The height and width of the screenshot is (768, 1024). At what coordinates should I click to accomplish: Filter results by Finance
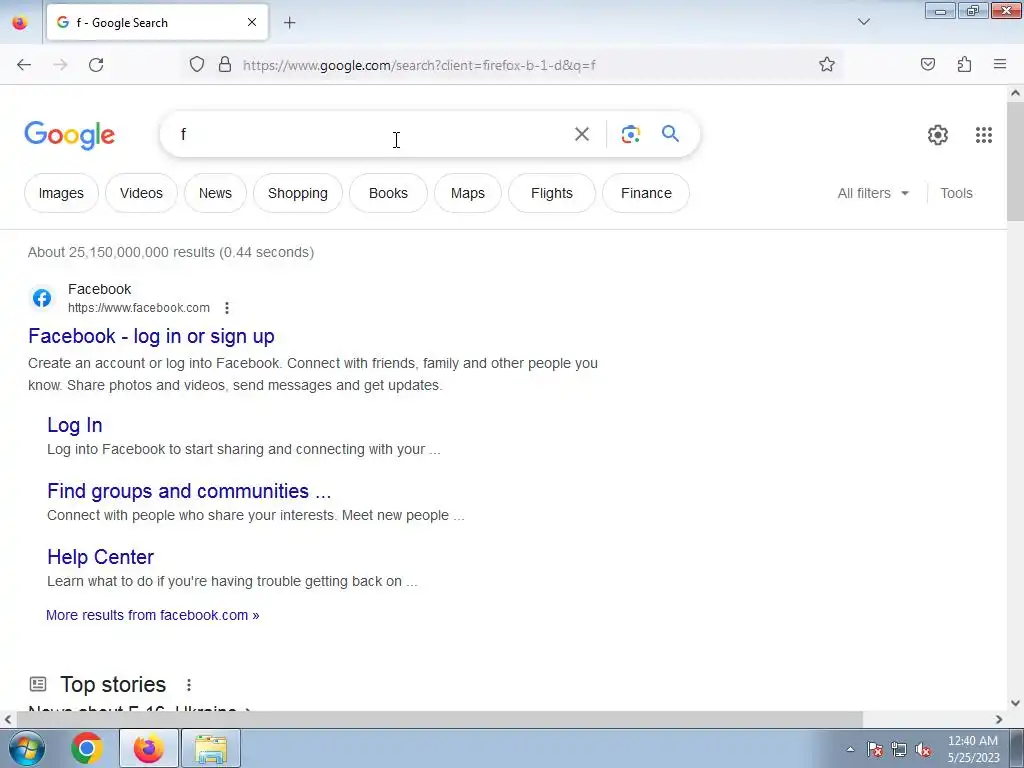pos(646,193)
